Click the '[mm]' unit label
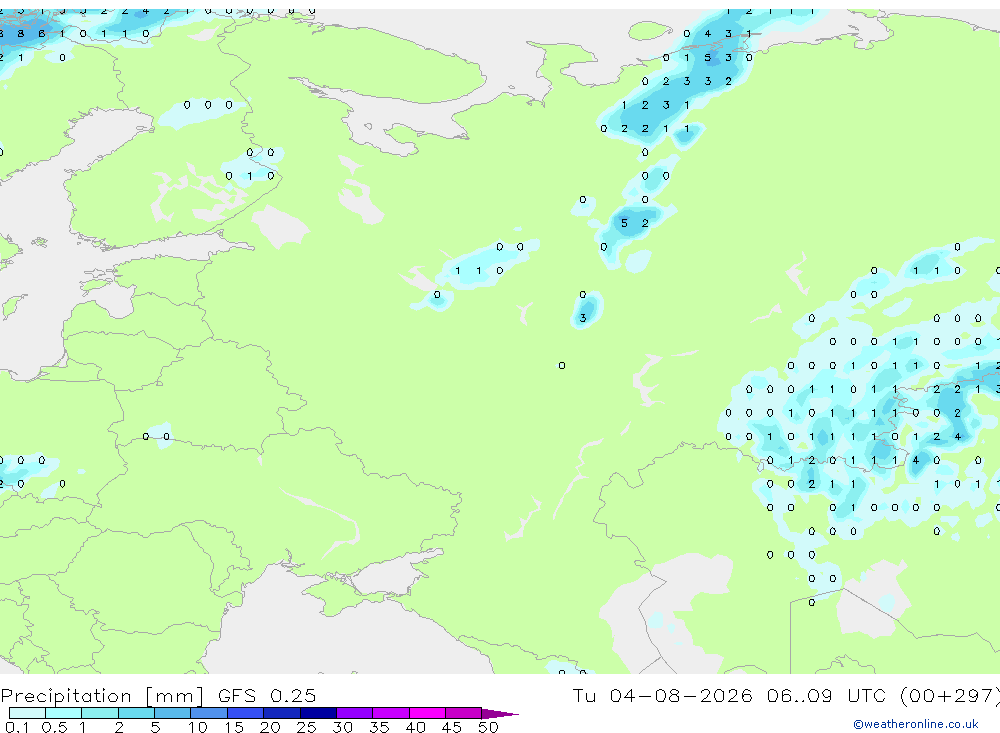Viewport: 1000px width, 733px height. (175, 696)
